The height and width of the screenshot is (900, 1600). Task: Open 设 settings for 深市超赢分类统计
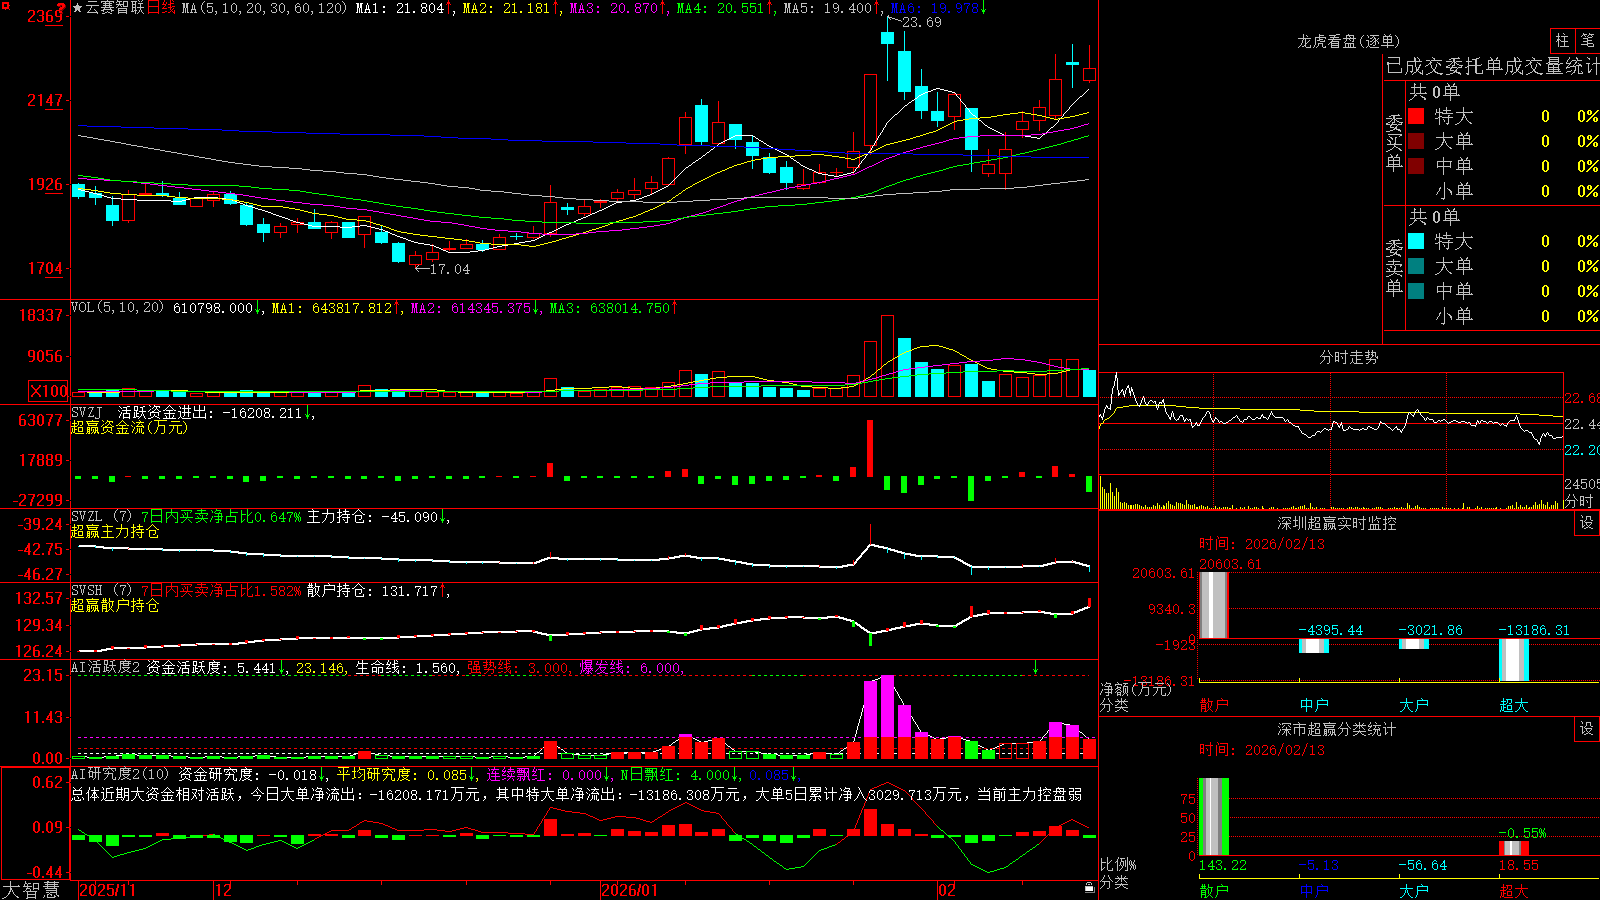tap(1587, 729)
